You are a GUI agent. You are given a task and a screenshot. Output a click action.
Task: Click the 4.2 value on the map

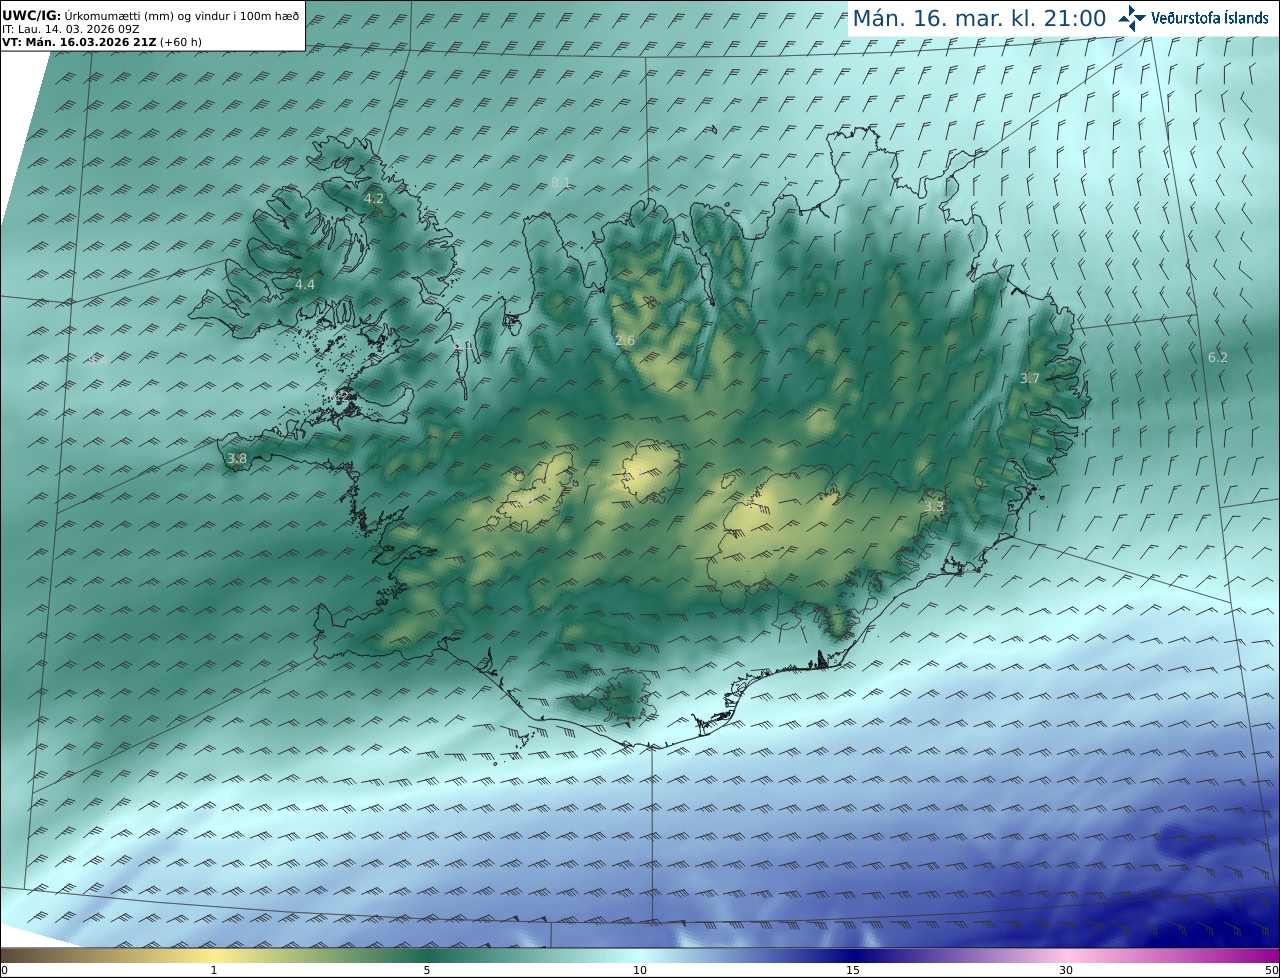[x=374, y=199]
